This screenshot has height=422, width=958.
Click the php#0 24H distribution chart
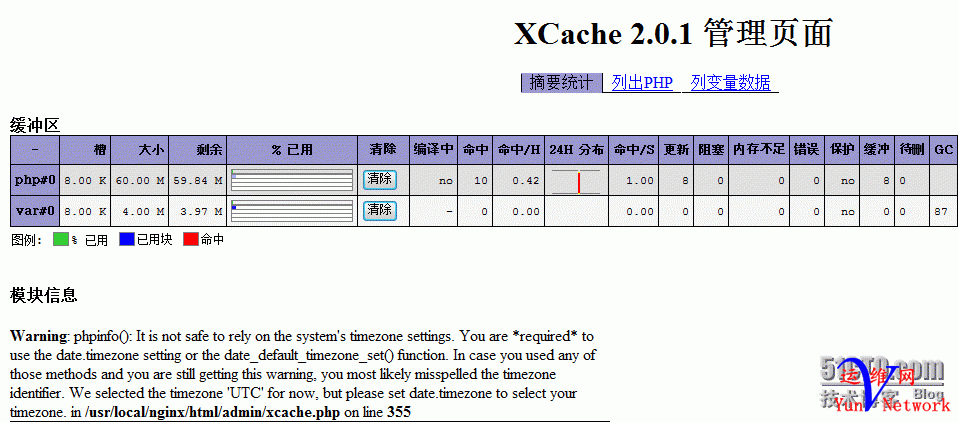(576, 181)
